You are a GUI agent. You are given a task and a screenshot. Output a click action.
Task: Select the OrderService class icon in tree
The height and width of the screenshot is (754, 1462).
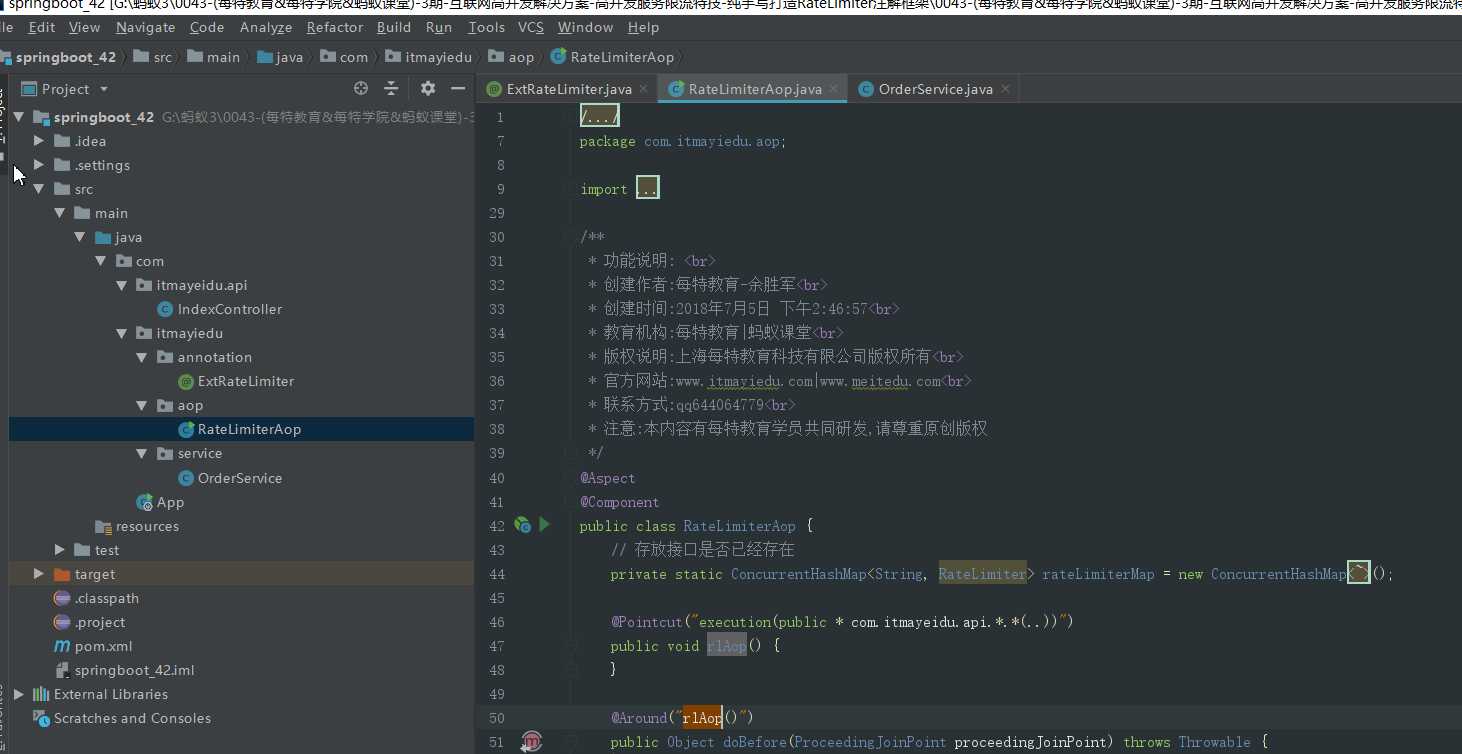click(x=186, y=478)
